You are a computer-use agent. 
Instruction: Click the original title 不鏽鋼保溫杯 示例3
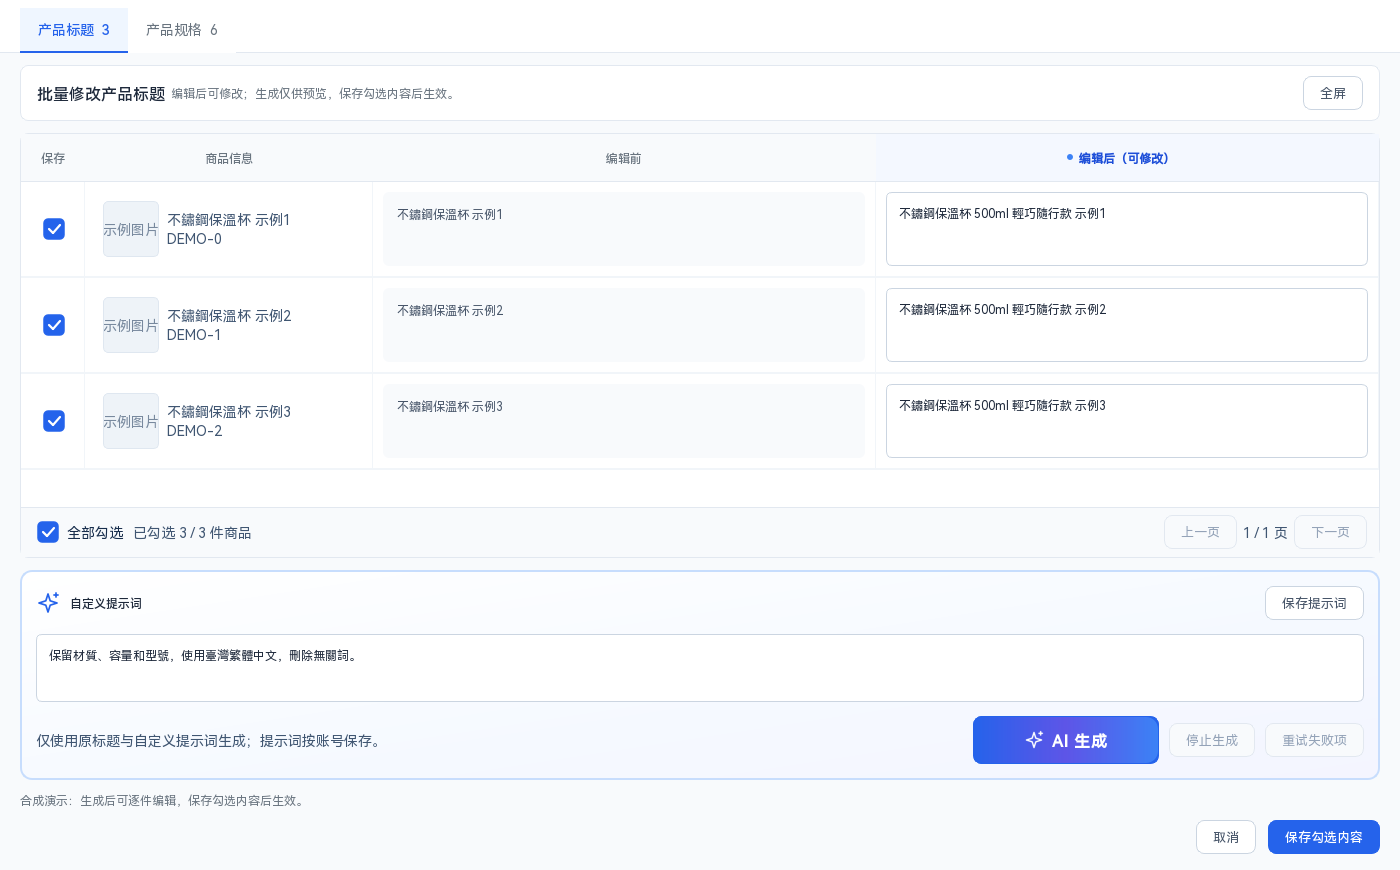(450, 406)
